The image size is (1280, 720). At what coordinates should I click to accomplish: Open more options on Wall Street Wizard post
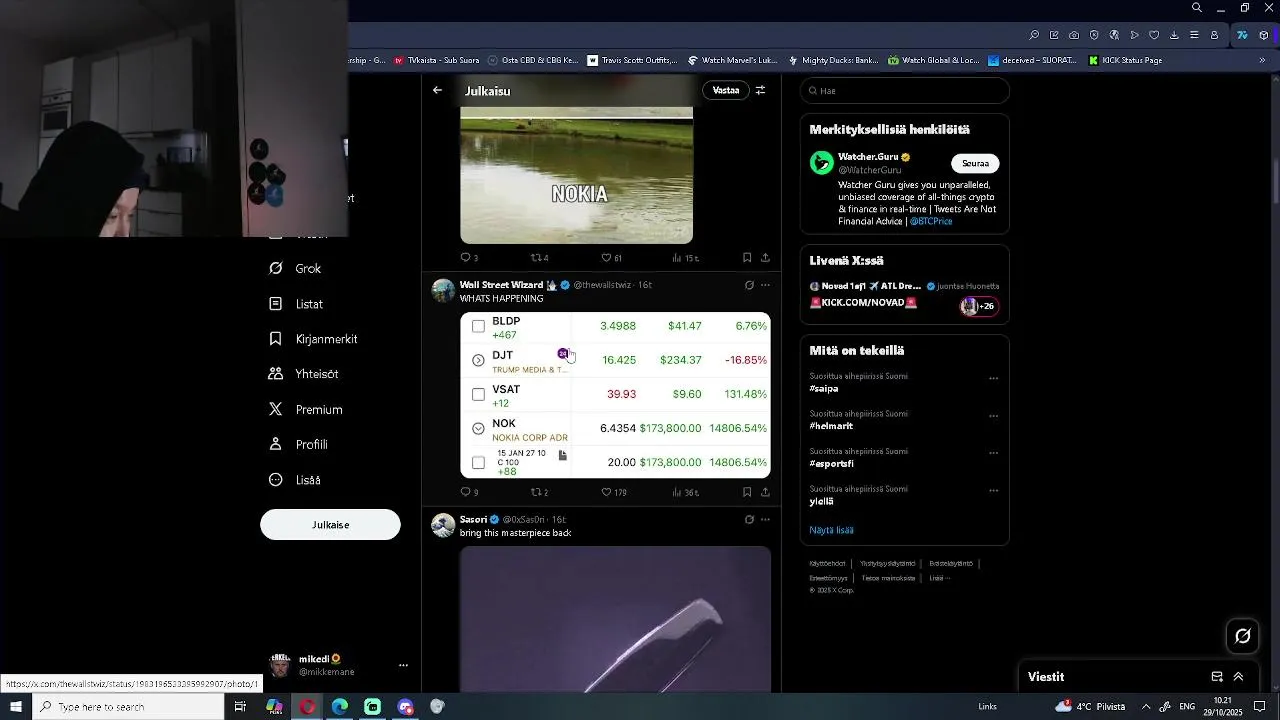[x=765, y=285]
